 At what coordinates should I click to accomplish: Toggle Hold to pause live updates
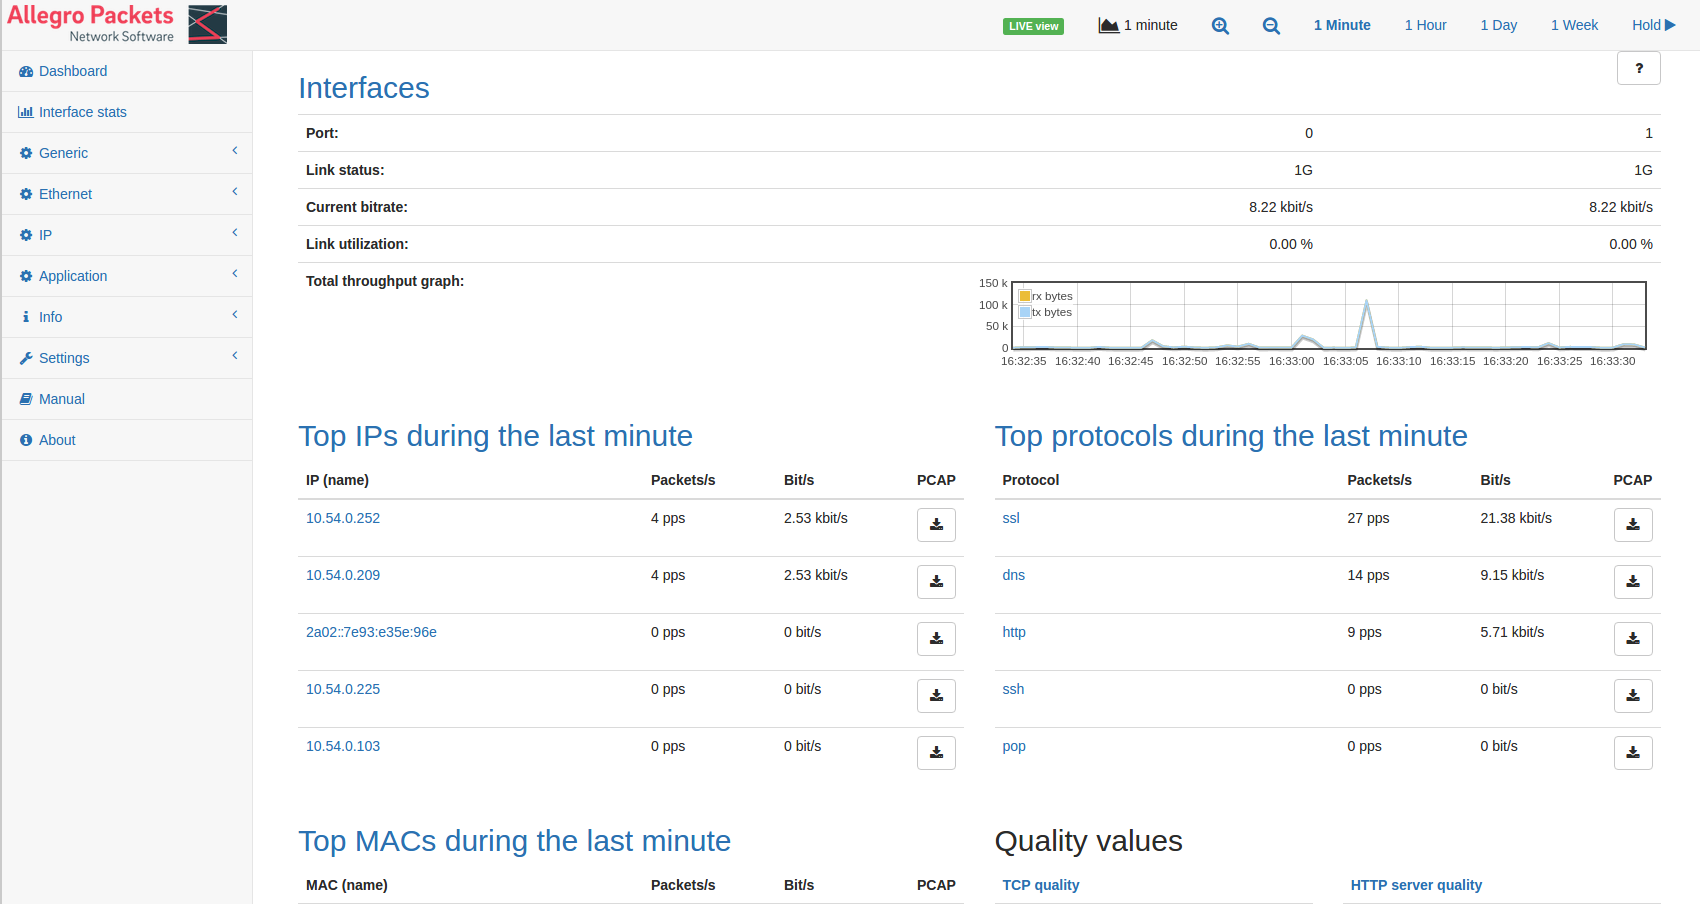1653,25
